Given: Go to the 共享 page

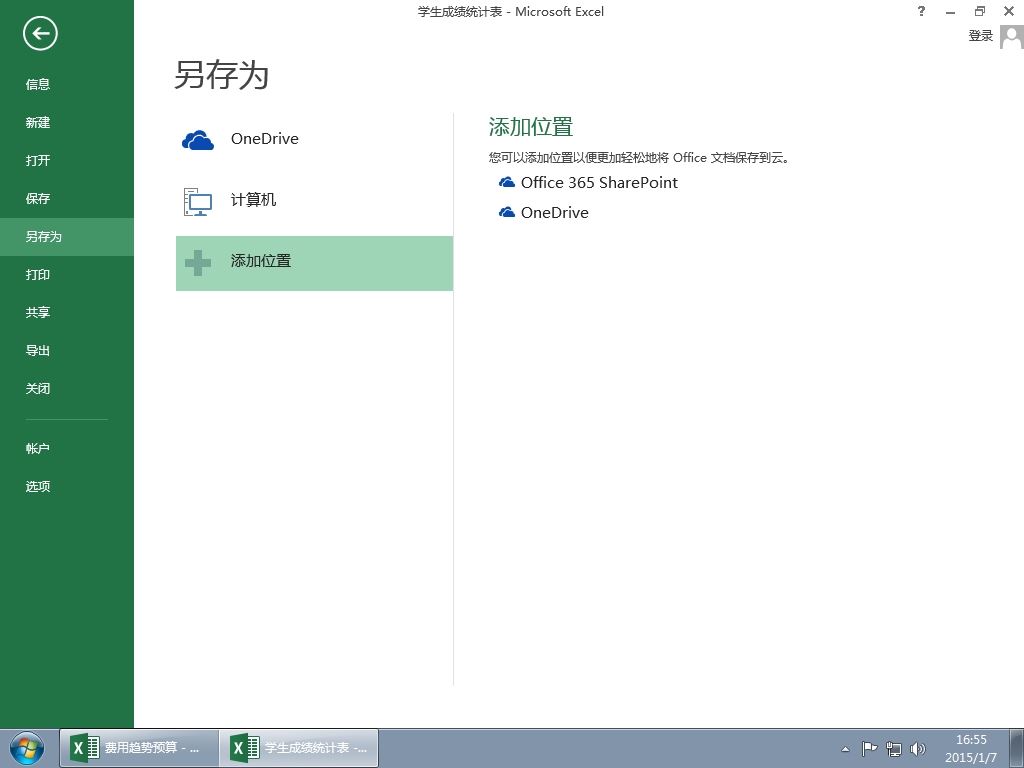Looking at the screenshot, I should (38, 312).
